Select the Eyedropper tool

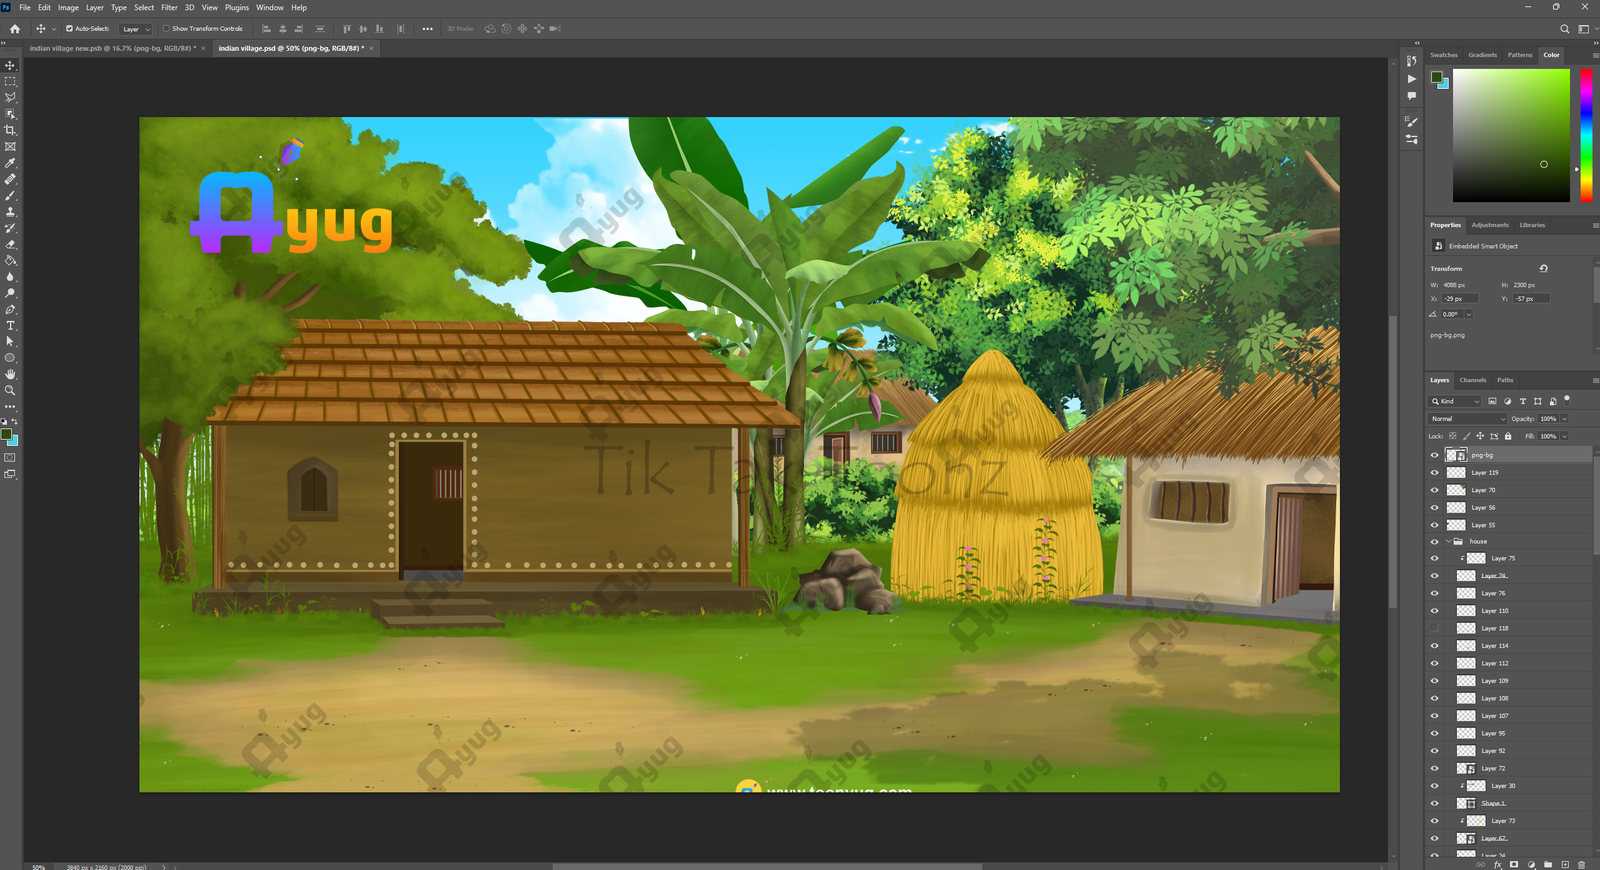click(10, 163)
